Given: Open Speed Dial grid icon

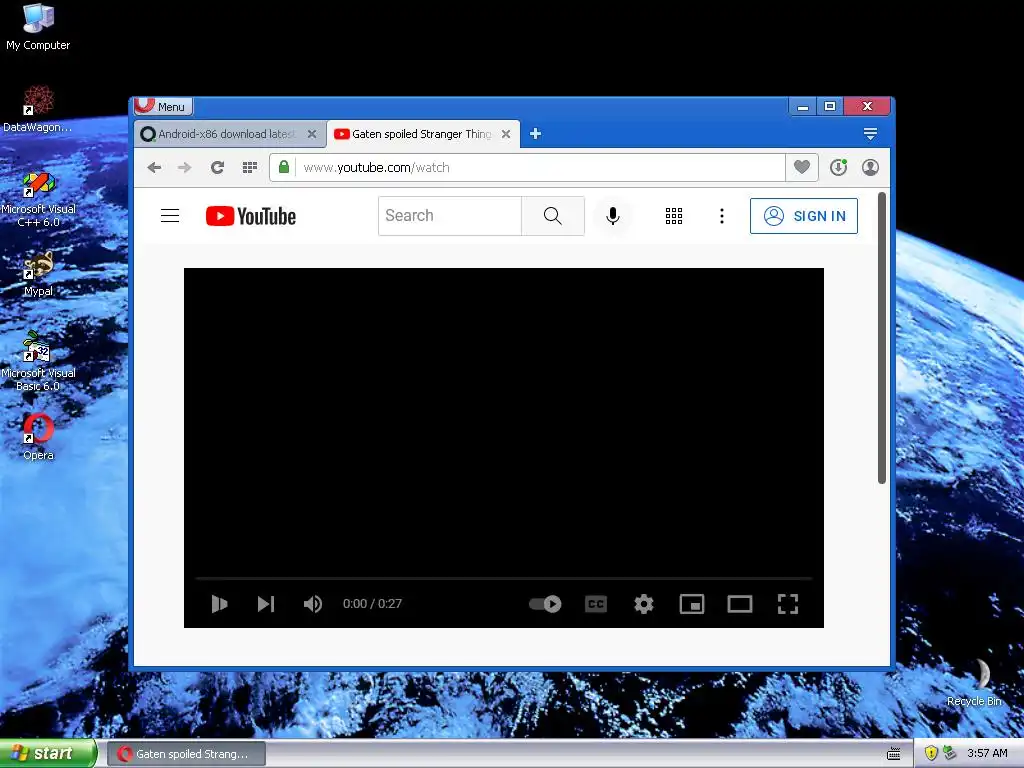Looking at the screenshot, I should 249,168.
